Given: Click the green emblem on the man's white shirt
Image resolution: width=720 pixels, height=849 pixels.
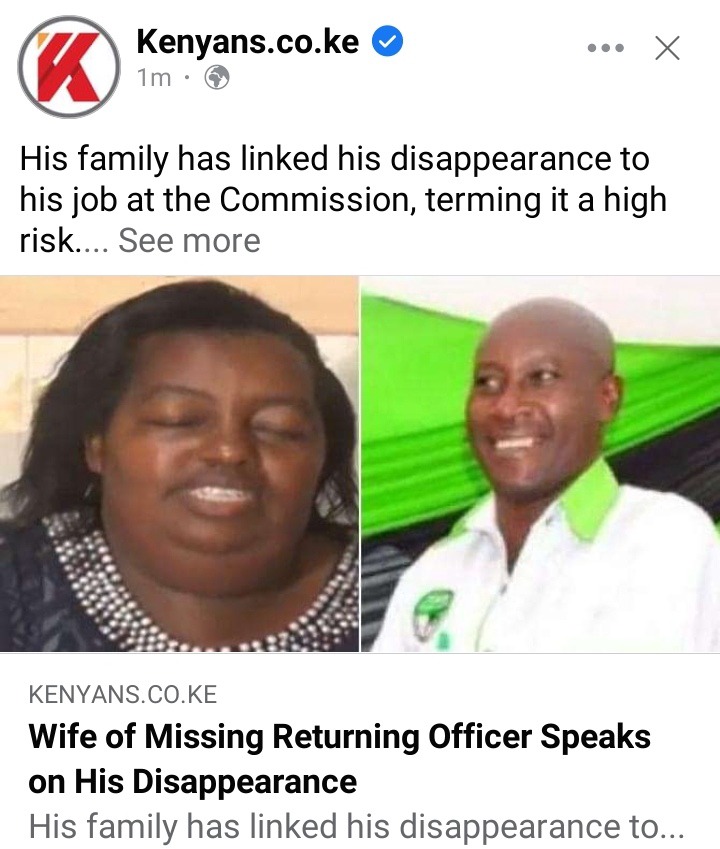Looking at the screenshot, I should 431,611.
